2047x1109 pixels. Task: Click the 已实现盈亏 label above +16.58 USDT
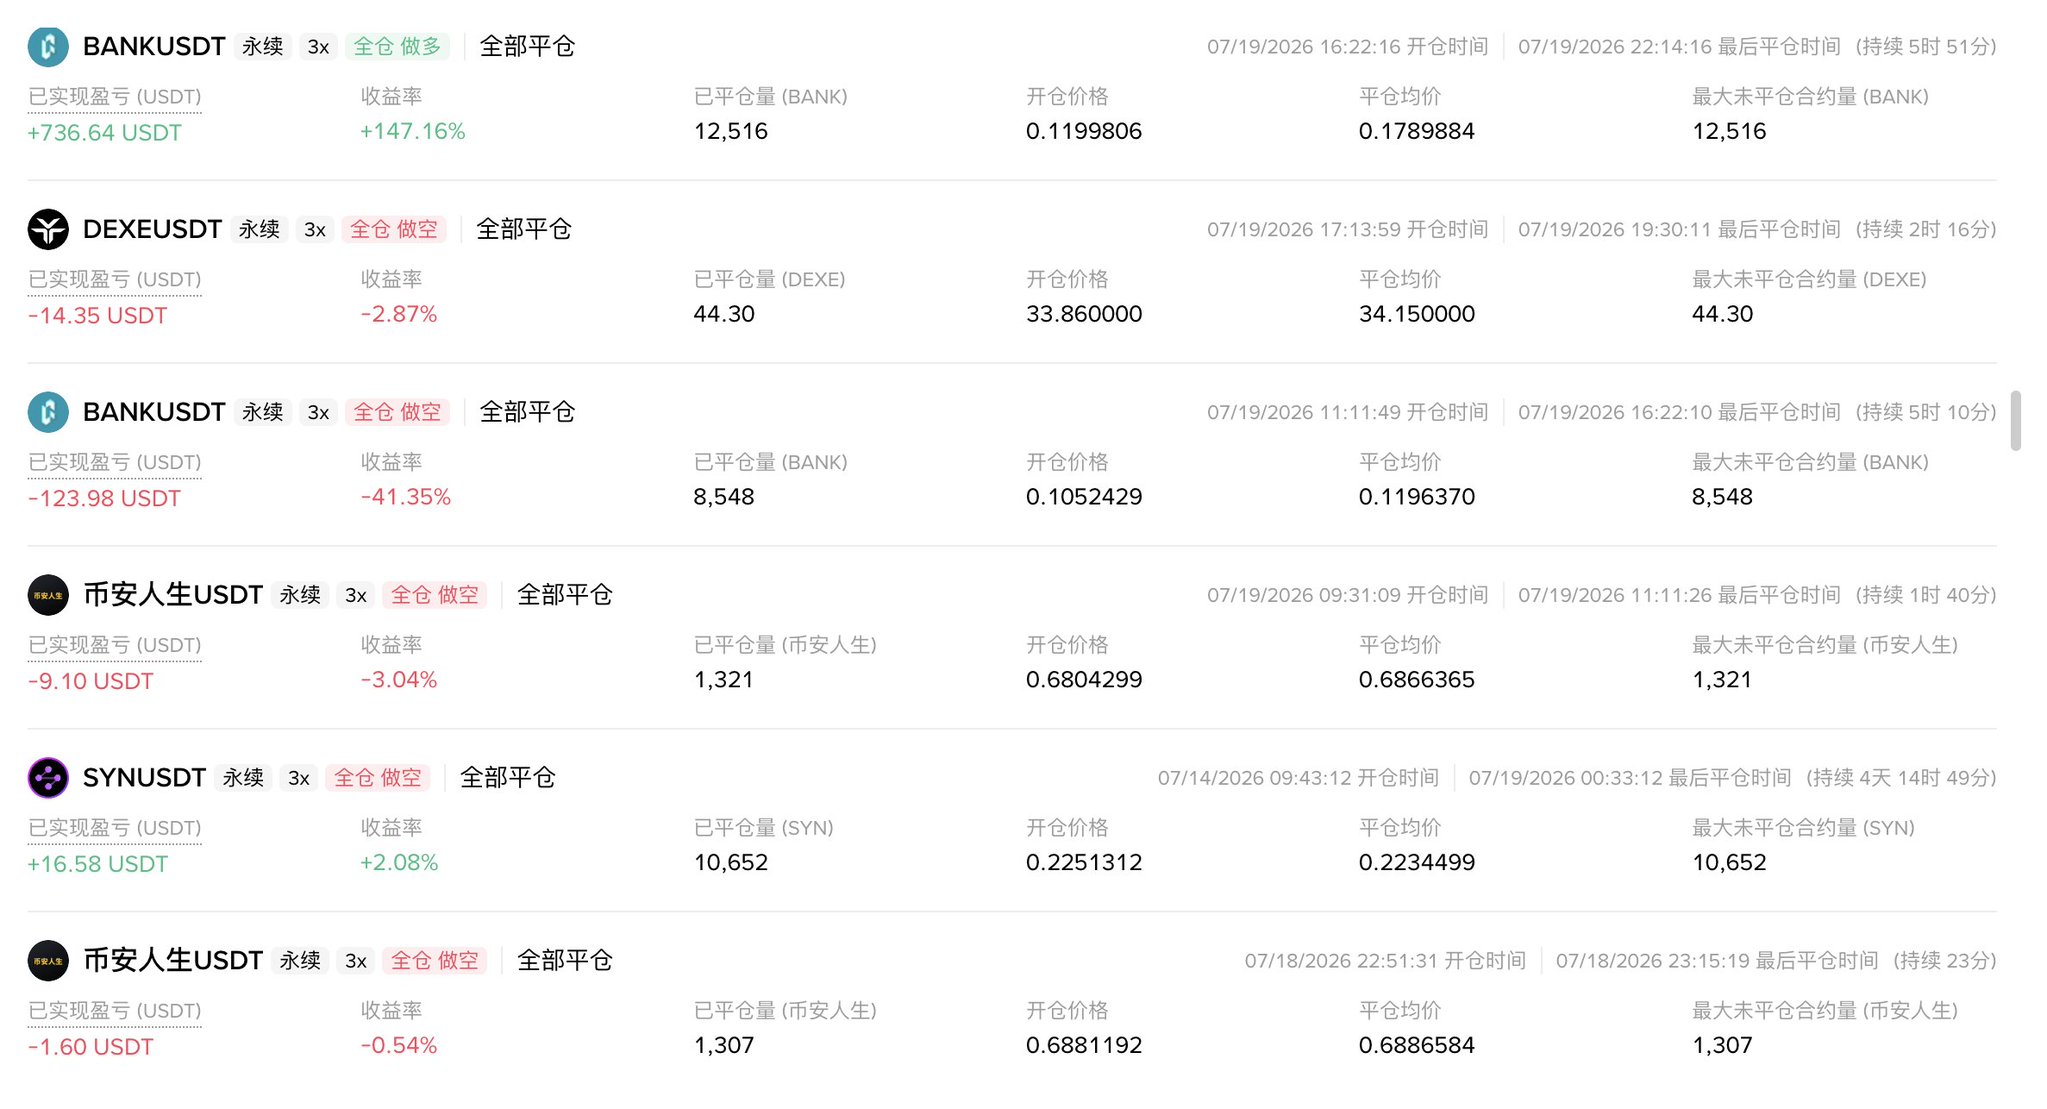point(115,828)
